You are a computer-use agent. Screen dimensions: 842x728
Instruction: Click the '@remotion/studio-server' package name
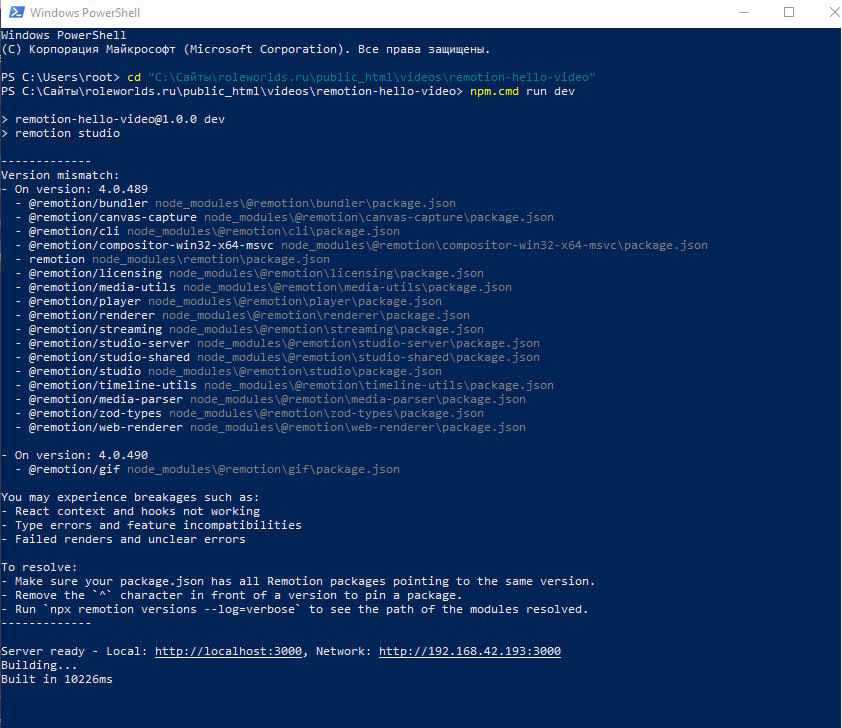click(109, 343)
